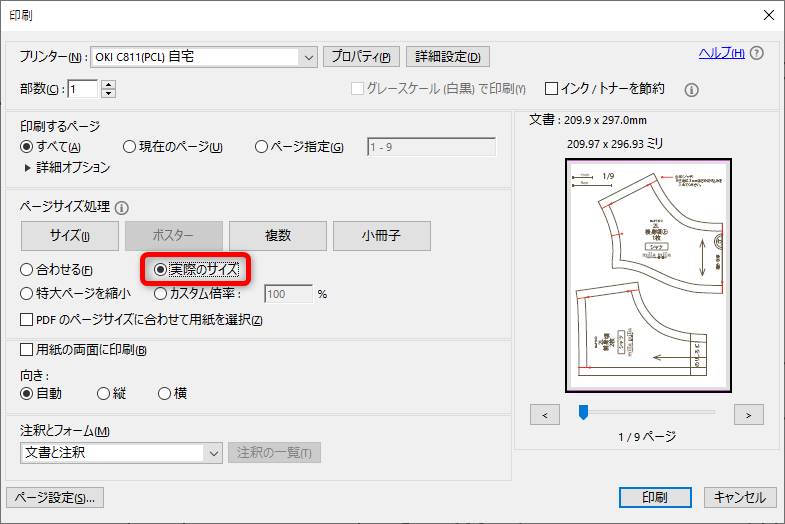Open the ヘルプ help link
Image resolution: width=785 pixels, height=524 pixels.
tap(720, 53)
